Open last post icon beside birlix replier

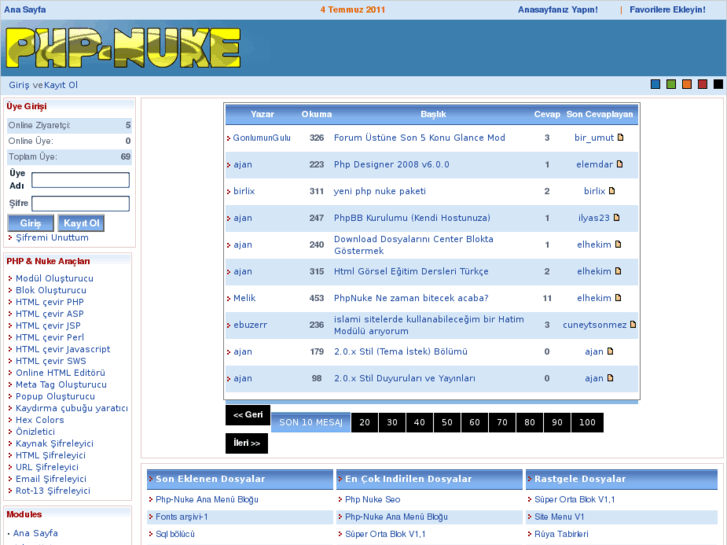612,191
